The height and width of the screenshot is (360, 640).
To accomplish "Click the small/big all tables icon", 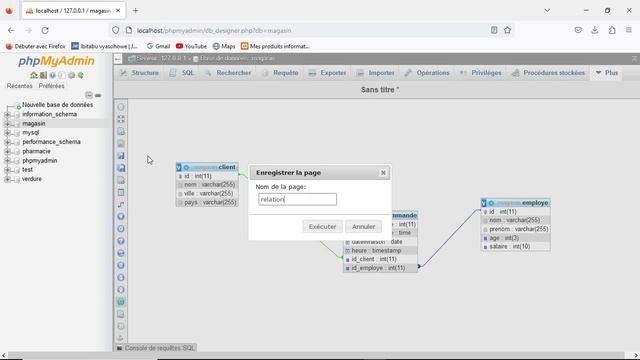I will click(x=121, y=278).
